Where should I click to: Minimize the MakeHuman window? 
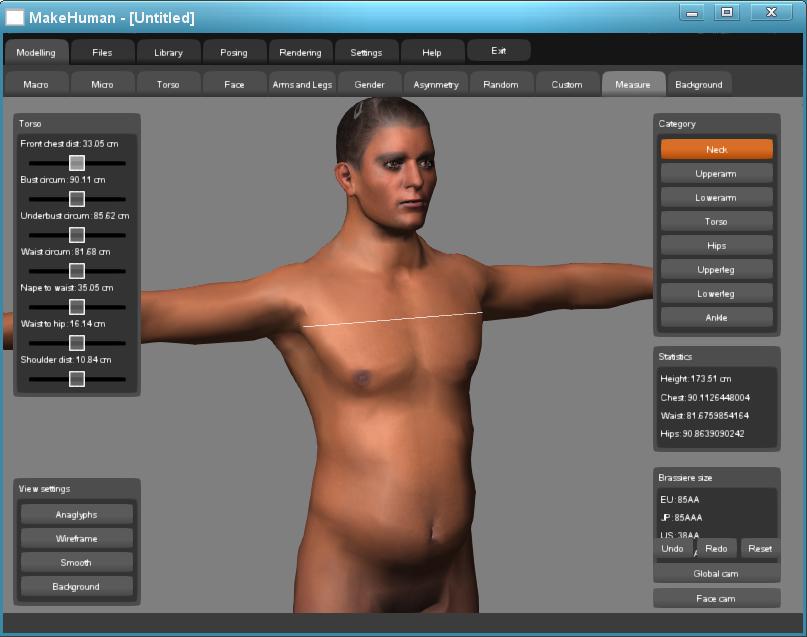[x=692, y=13]
